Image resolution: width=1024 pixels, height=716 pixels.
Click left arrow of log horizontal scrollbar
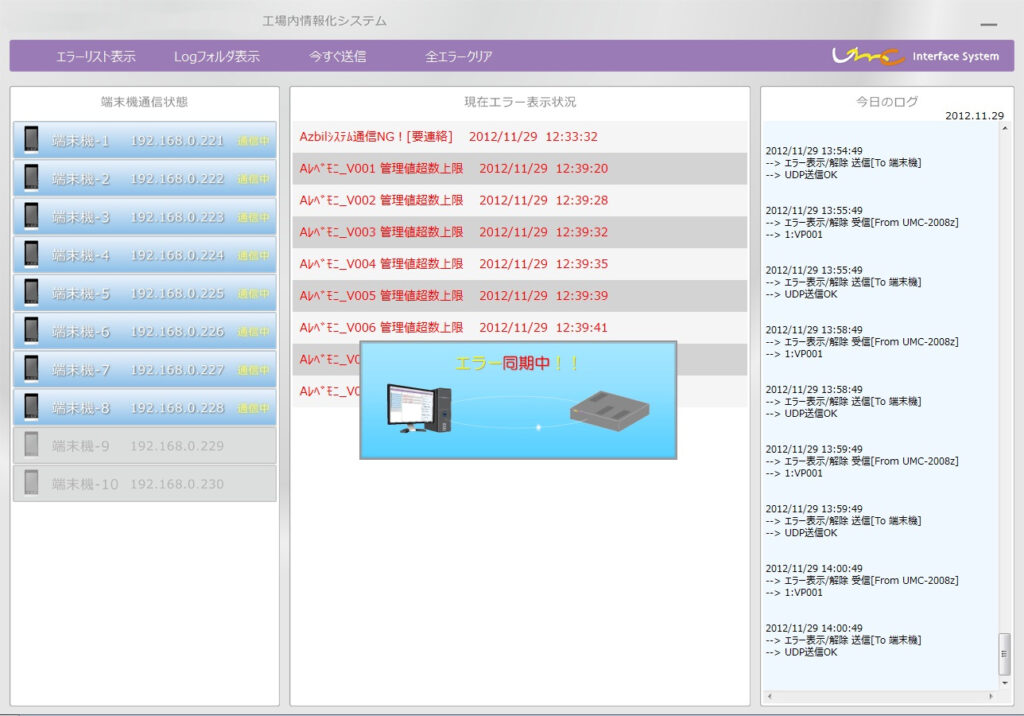coord(768,696)
